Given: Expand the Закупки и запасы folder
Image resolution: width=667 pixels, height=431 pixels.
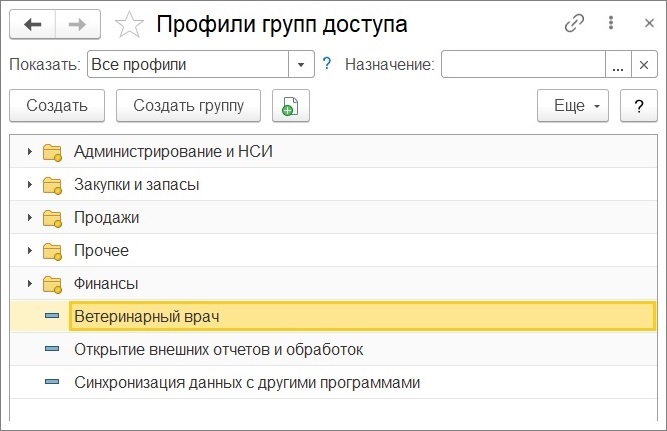Looking at the screenshot, I should [29, 185].
